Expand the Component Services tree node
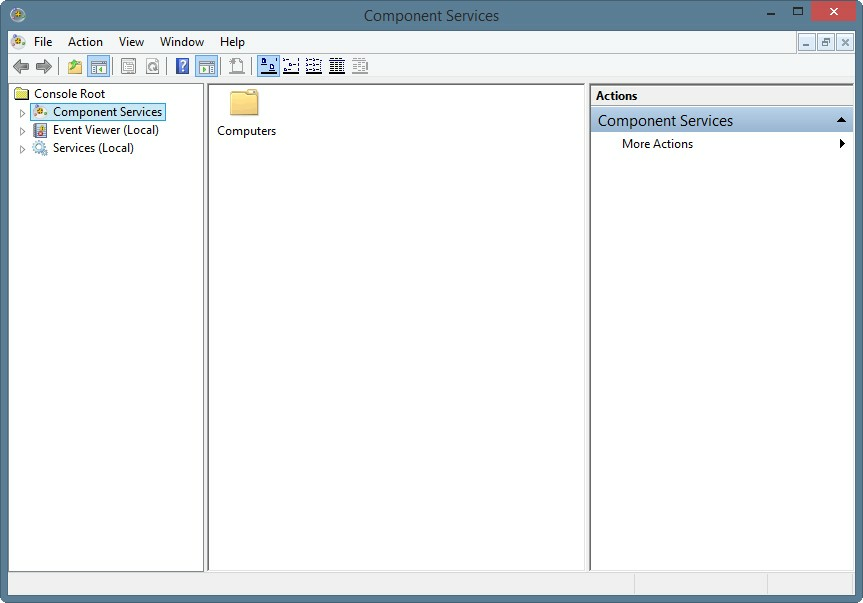Screen dimensions: 863x603 (x=23, y=113)
